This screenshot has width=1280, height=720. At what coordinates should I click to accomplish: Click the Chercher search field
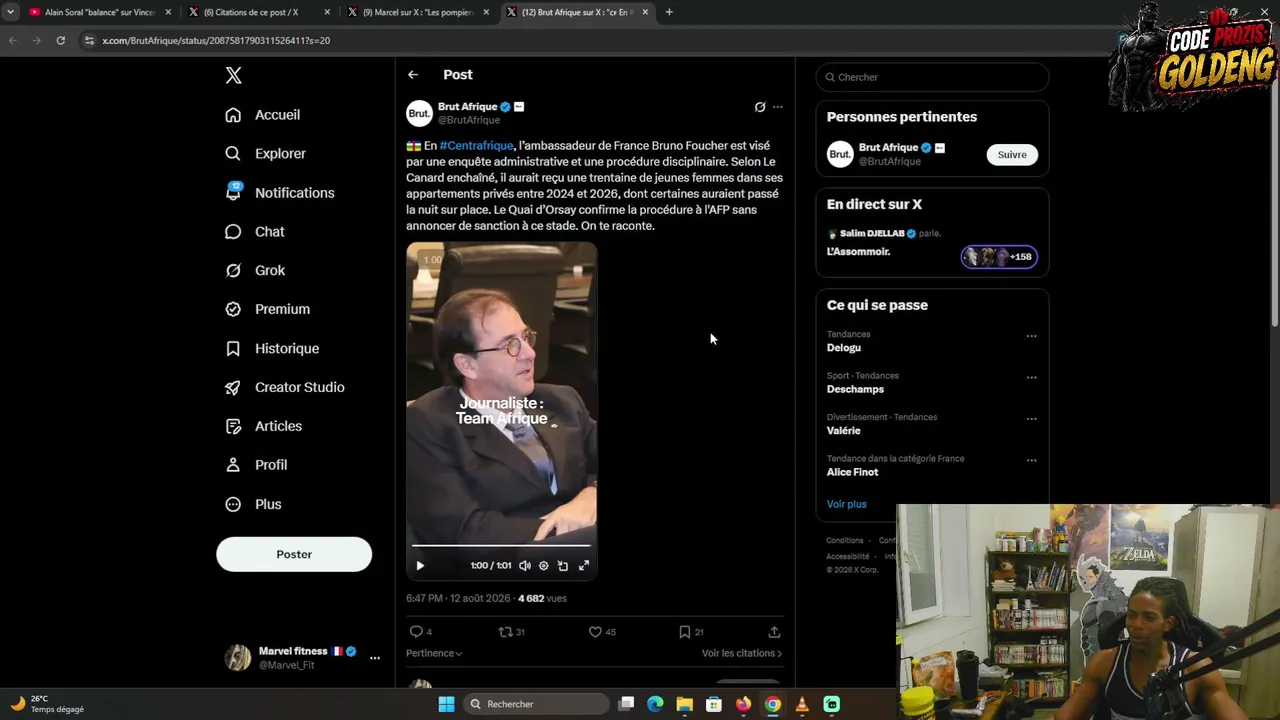click(932, 77)
